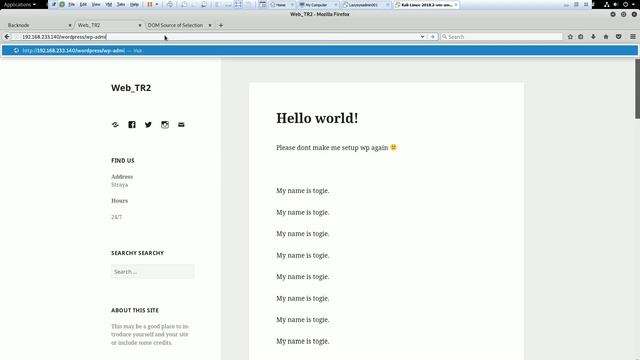Open the Pocket shield icon
Screen dimensions: 640x360
tap(619, 37)
